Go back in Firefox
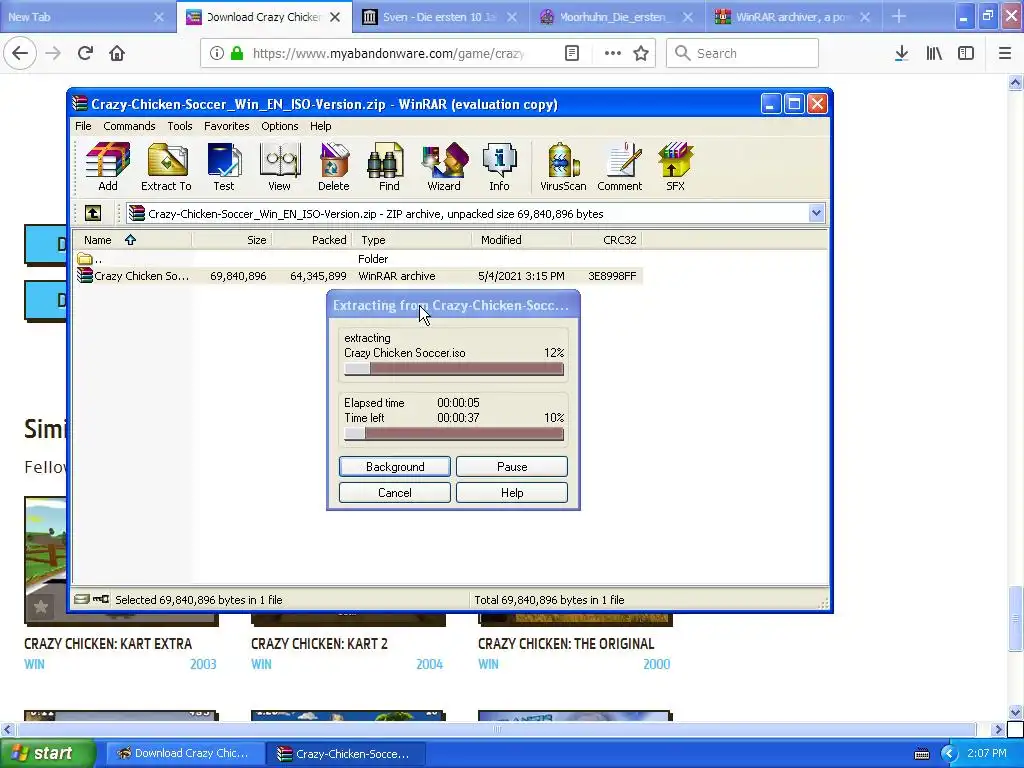Screen dimensions: 1024x768 click(20, 53)
